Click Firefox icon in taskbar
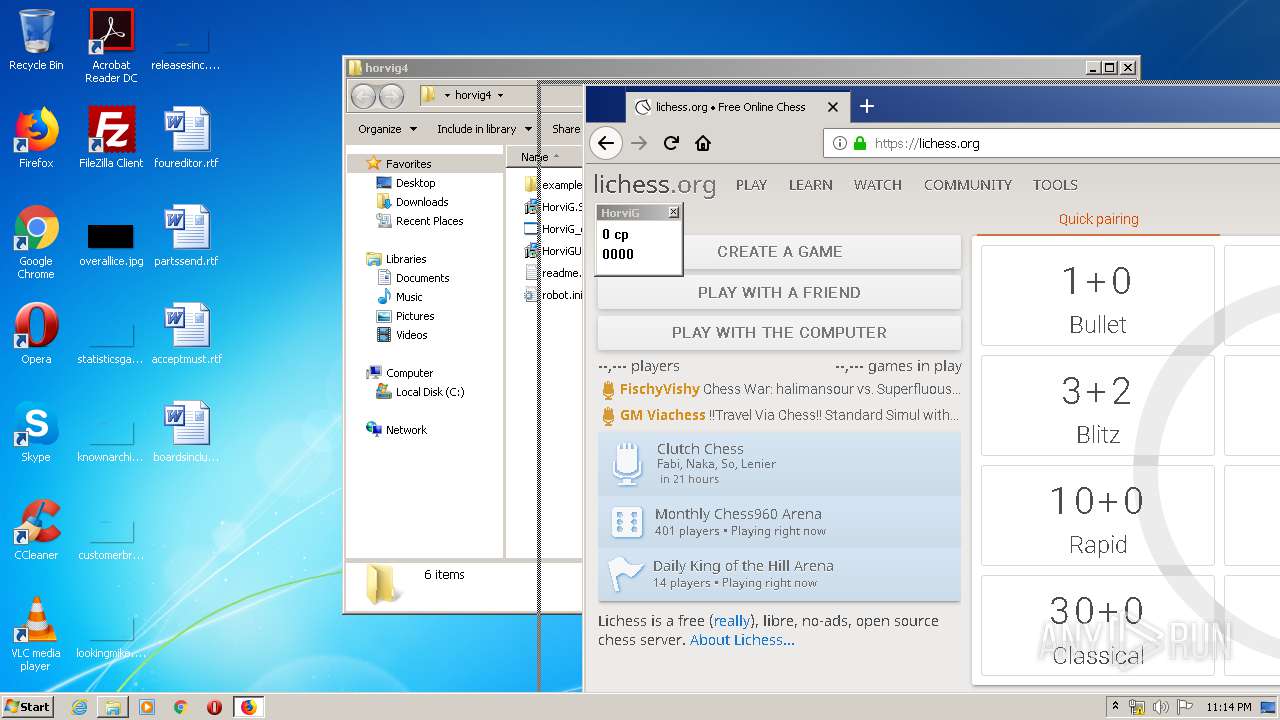The height and width of the screenshot is (720, 1280). [x=248, y=707]
